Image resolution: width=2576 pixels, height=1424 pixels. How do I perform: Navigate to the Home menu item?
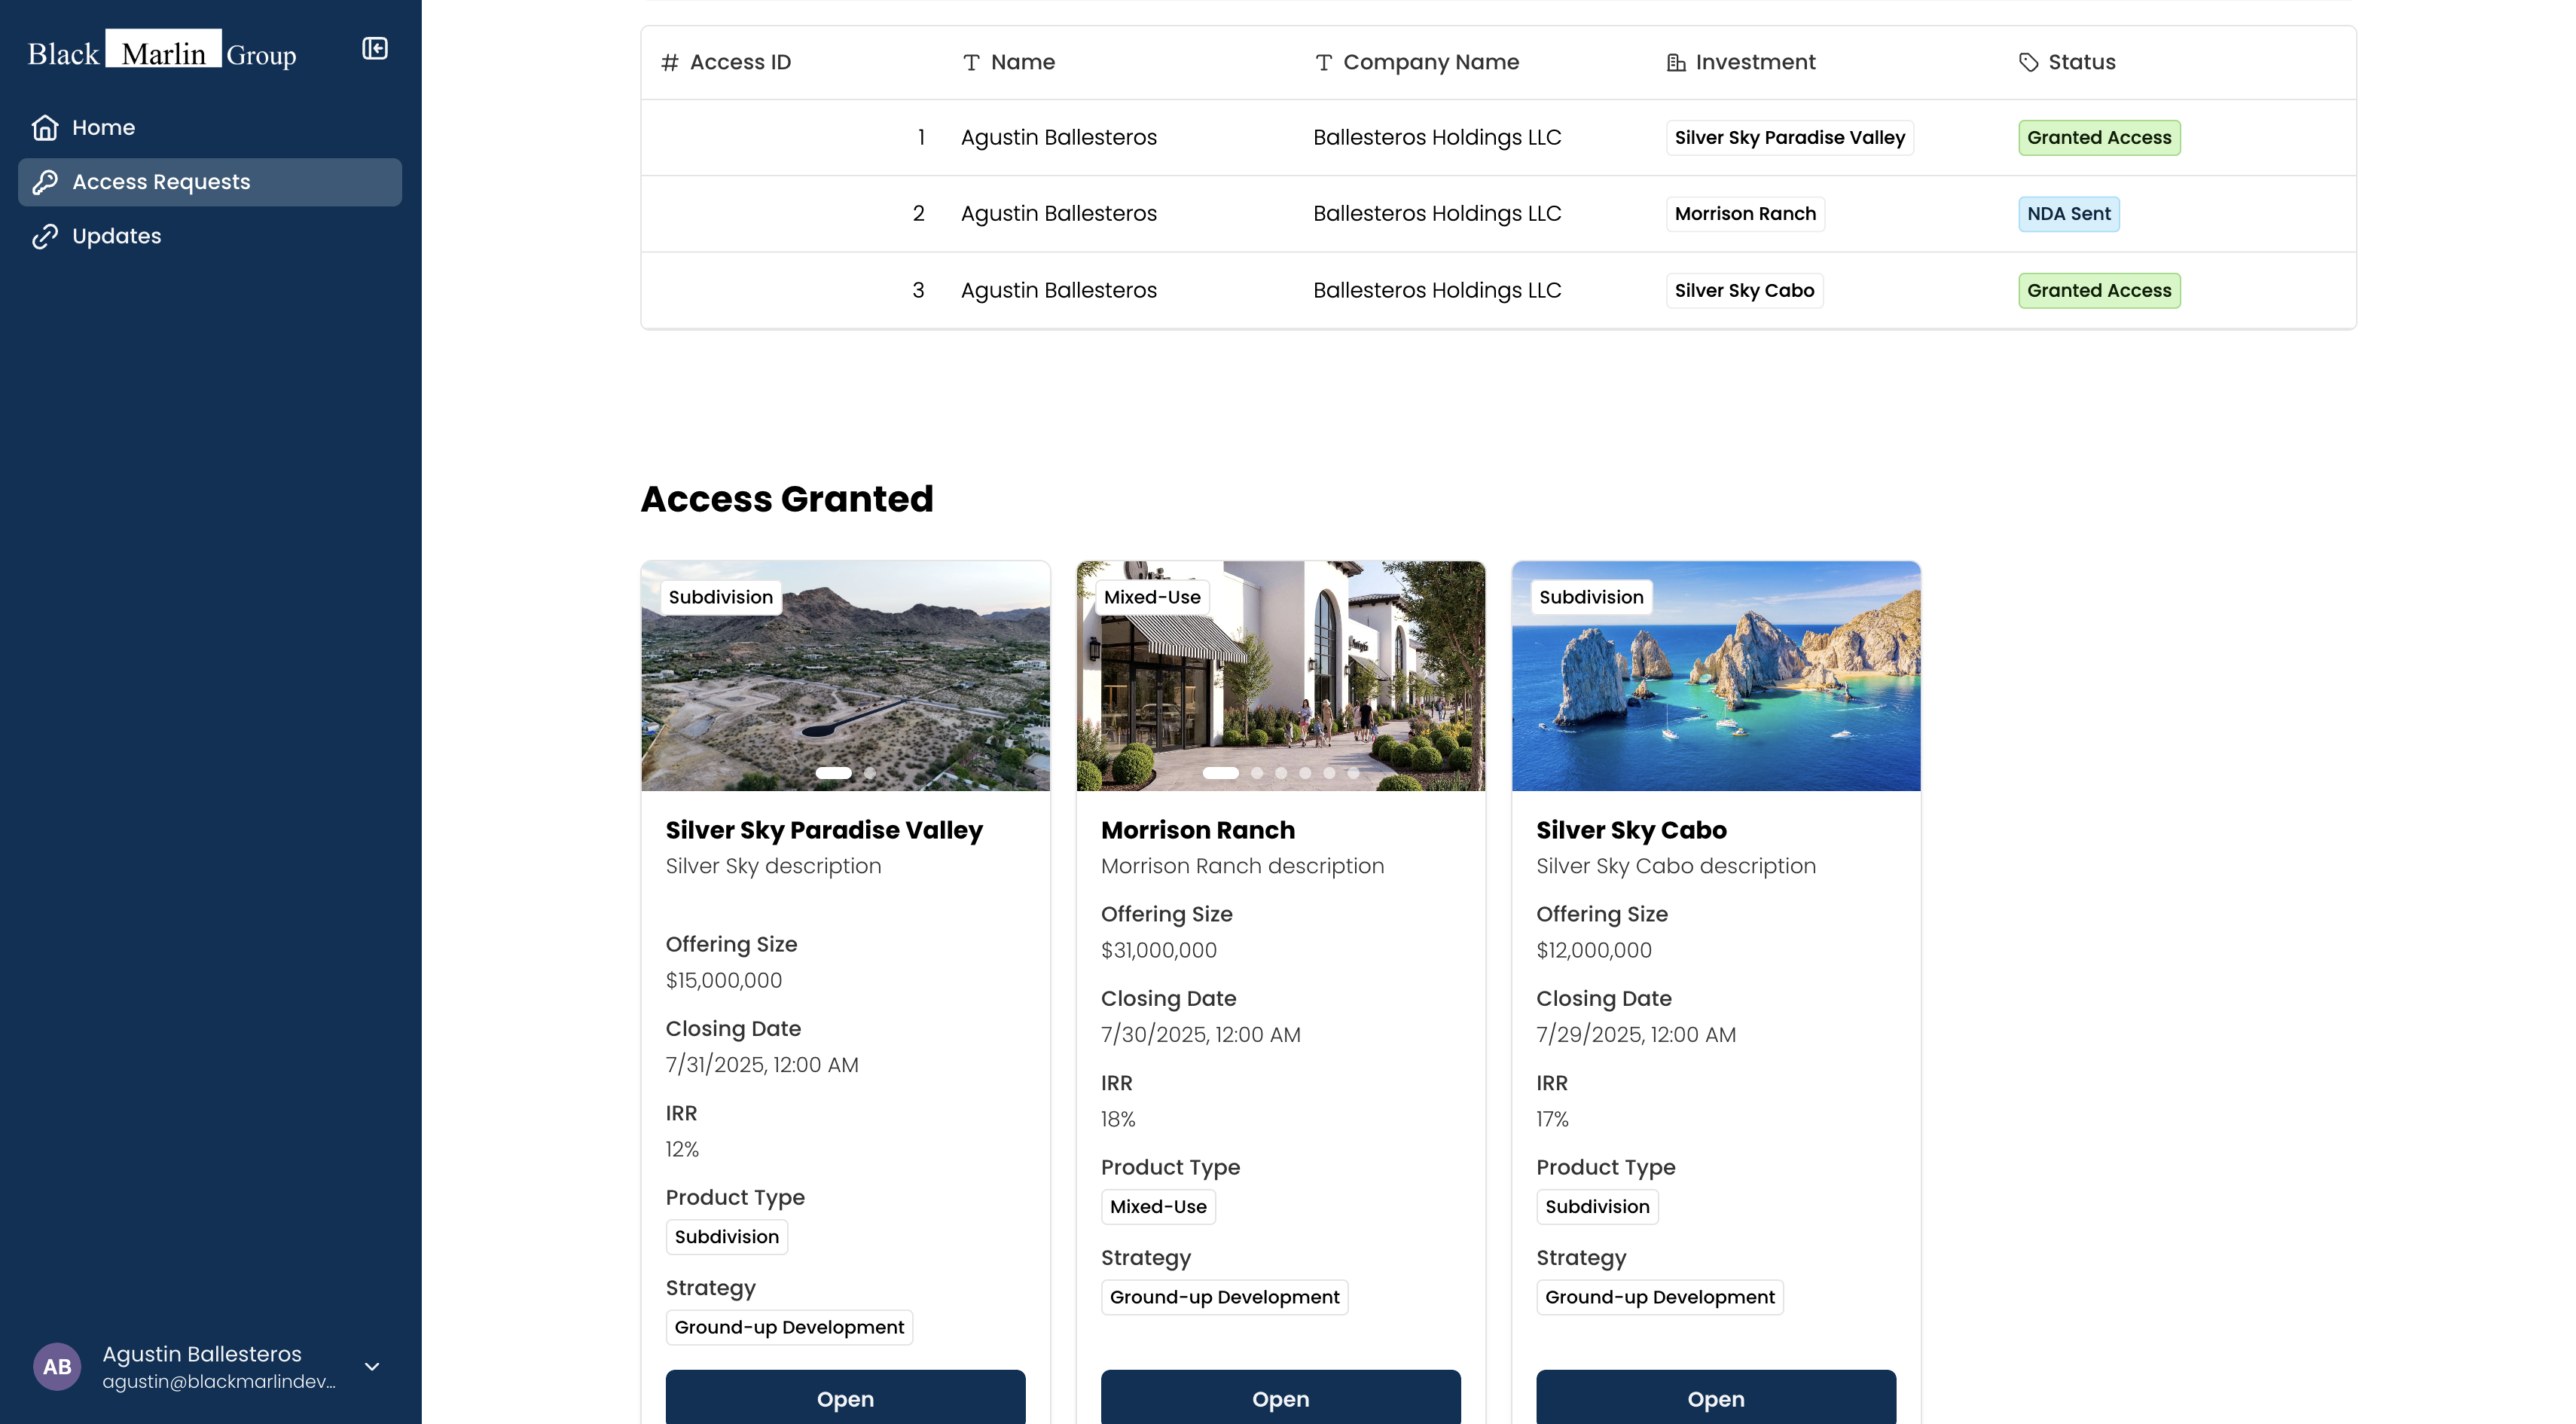pyautogui.click(x=103, y=128)
